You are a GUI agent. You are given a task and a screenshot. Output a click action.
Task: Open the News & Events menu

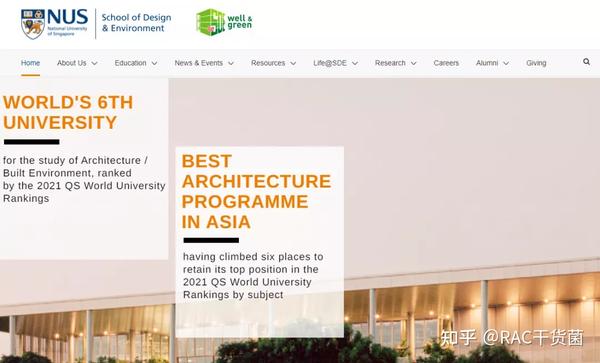[x=199, y=63]
